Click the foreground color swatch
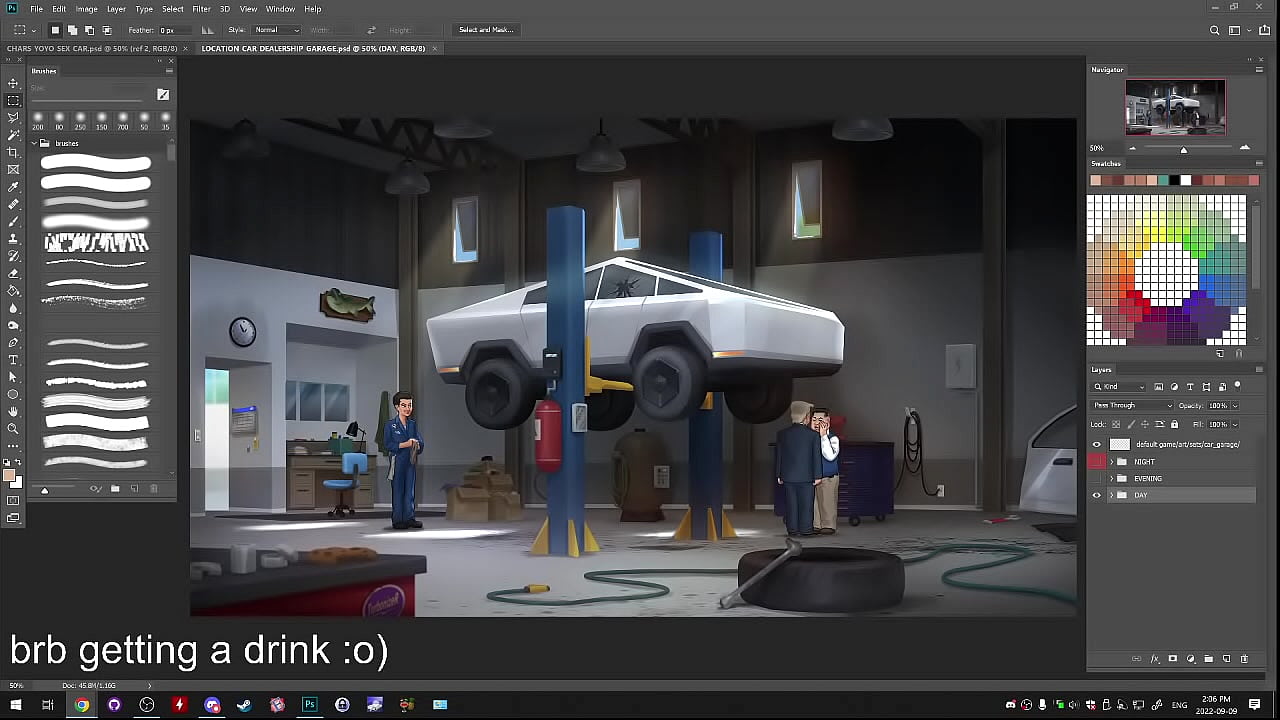This screenshot has height=720, width=1280. click(9, 476)
